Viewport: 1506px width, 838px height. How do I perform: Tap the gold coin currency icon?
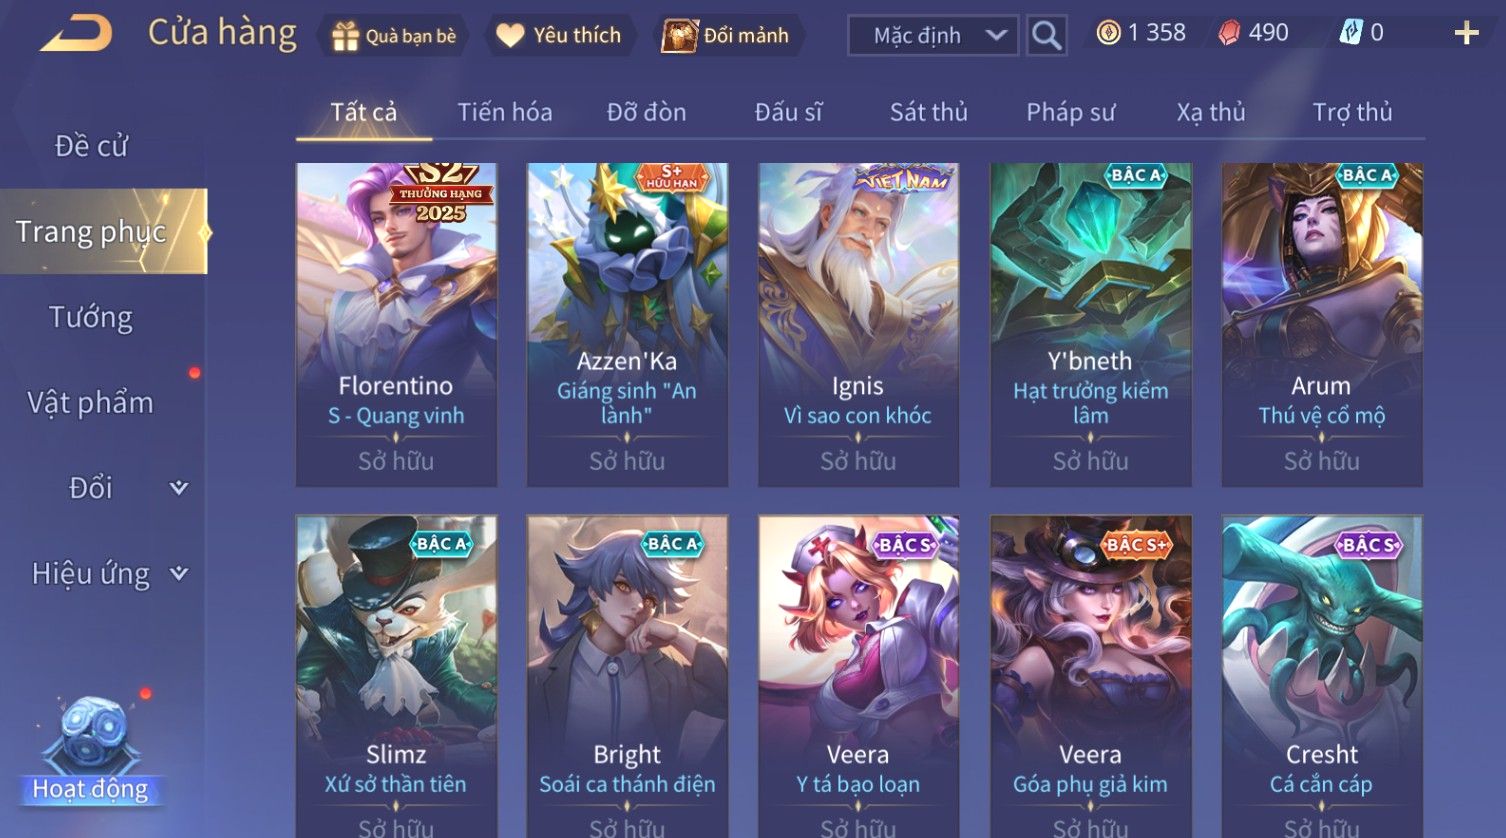[1108, 33]
